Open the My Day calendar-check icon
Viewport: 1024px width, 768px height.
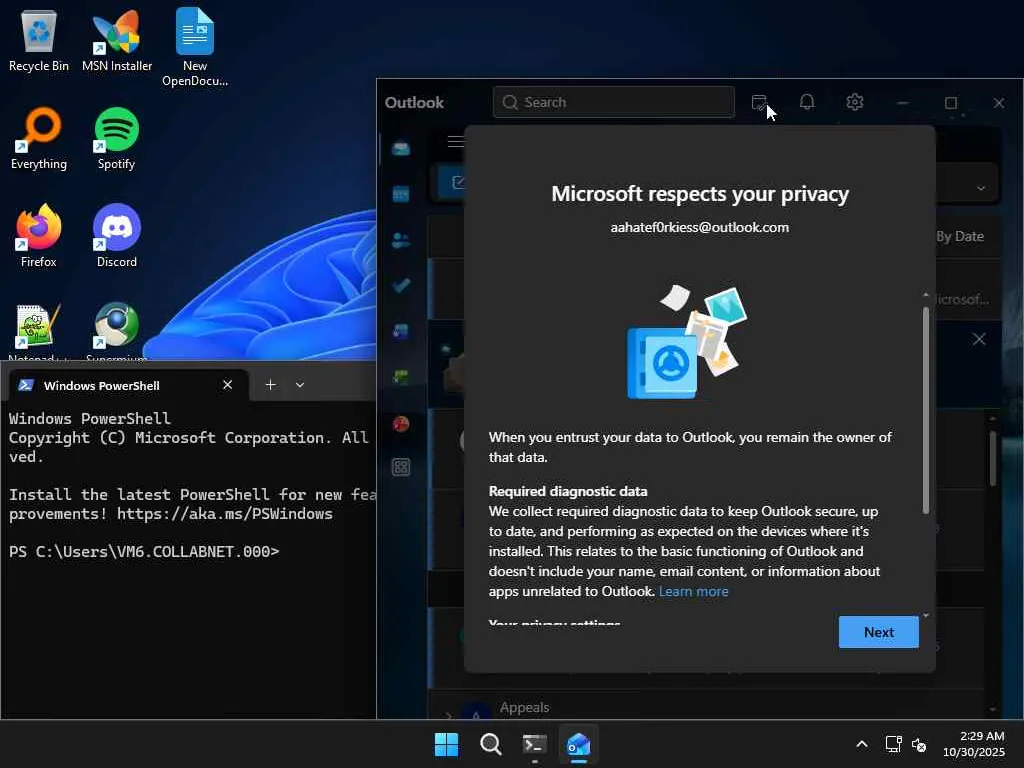point(759,103)
